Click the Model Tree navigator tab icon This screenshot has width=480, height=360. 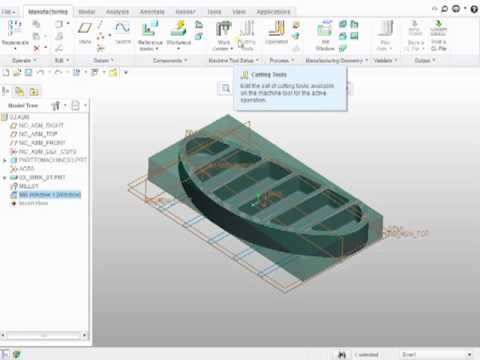coord(6,91)
